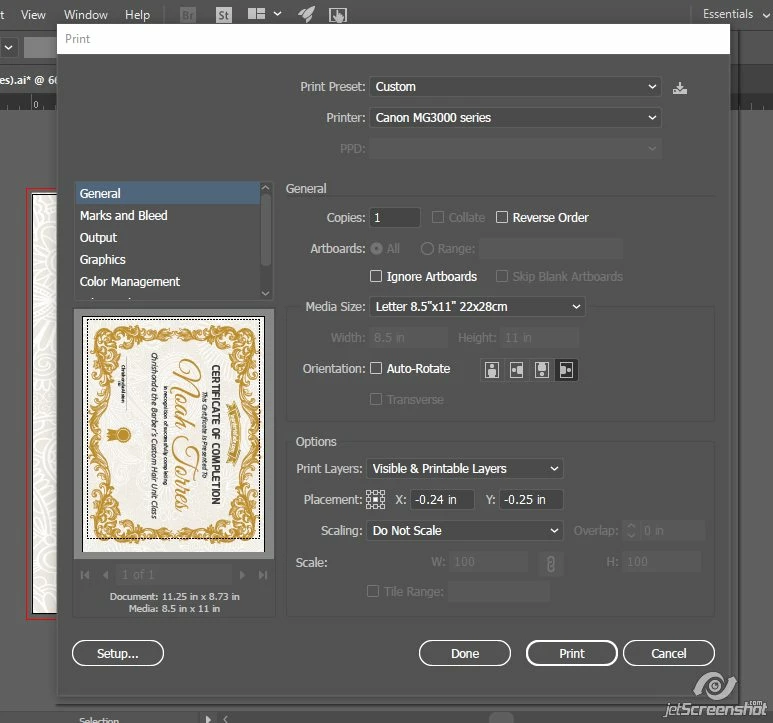Screen dimensions: 773x723
Task: Enable Reverse Order checkbox
Action: pos(501,217)
